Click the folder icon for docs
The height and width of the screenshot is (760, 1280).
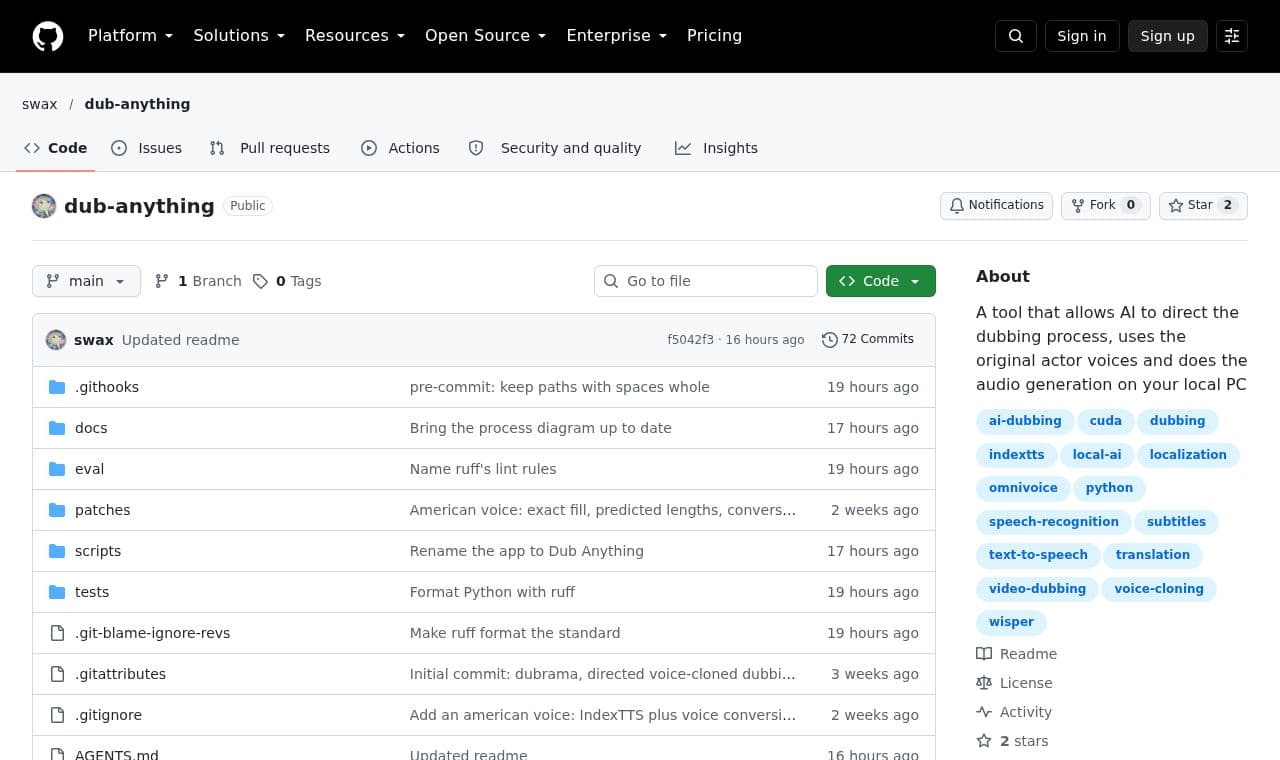(57, 428)
